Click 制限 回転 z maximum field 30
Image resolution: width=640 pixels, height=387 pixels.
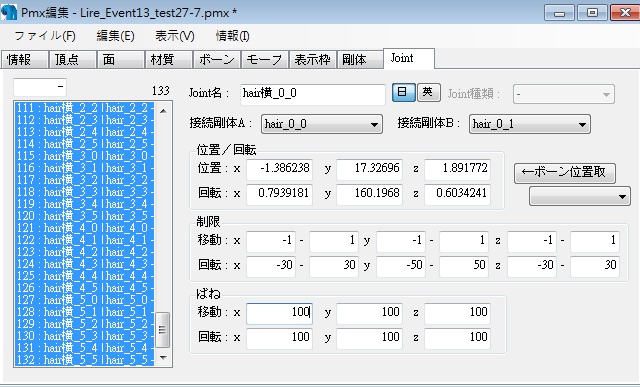point(595,266)
